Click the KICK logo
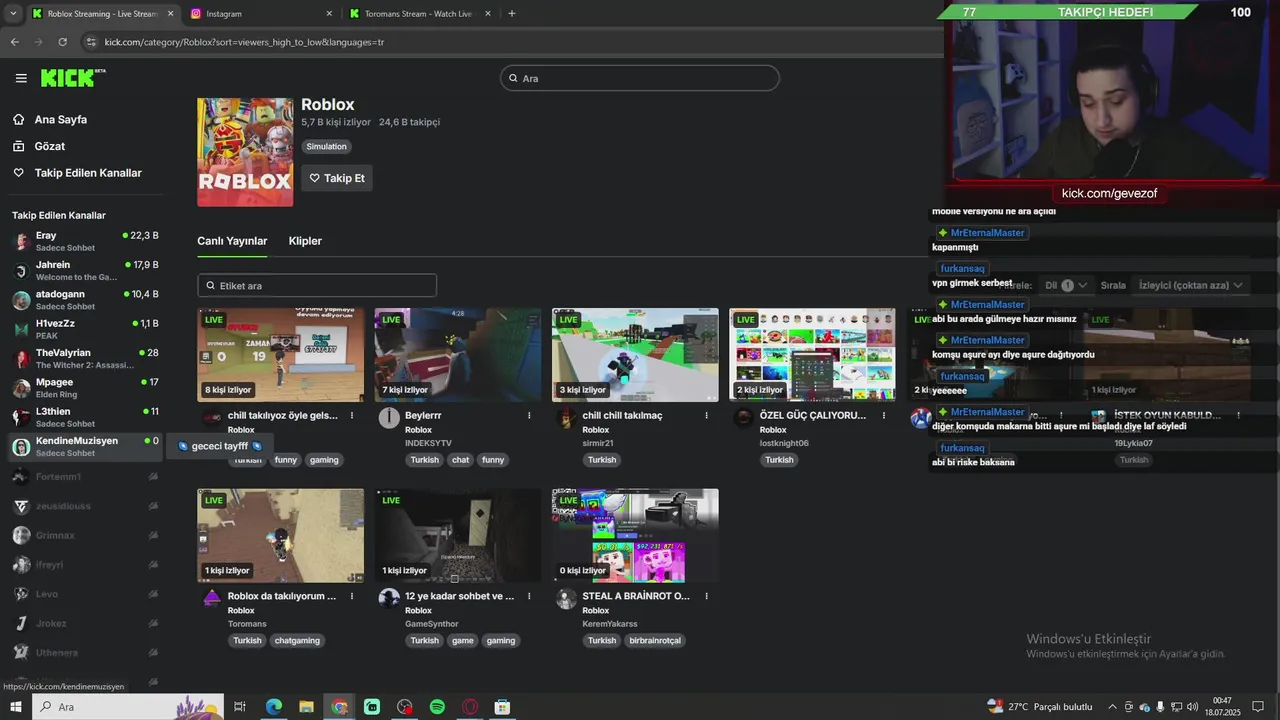 [73, 78]
